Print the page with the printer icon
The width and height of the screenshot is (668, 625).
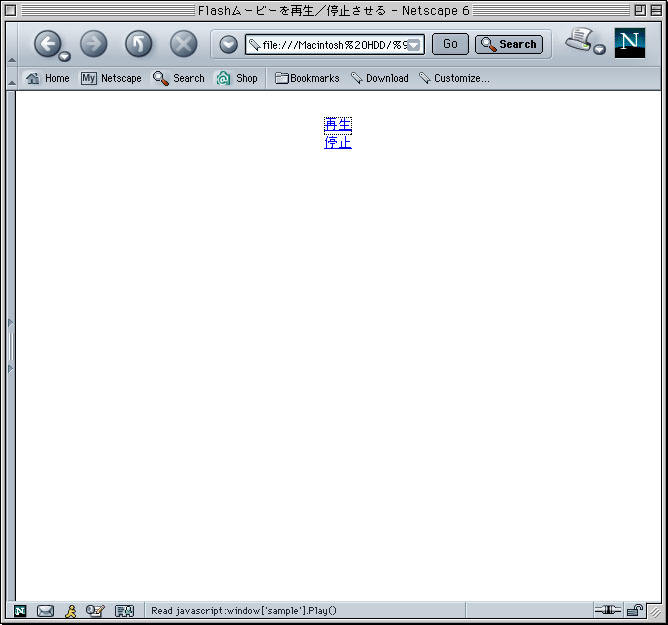(x=579, y=40)
